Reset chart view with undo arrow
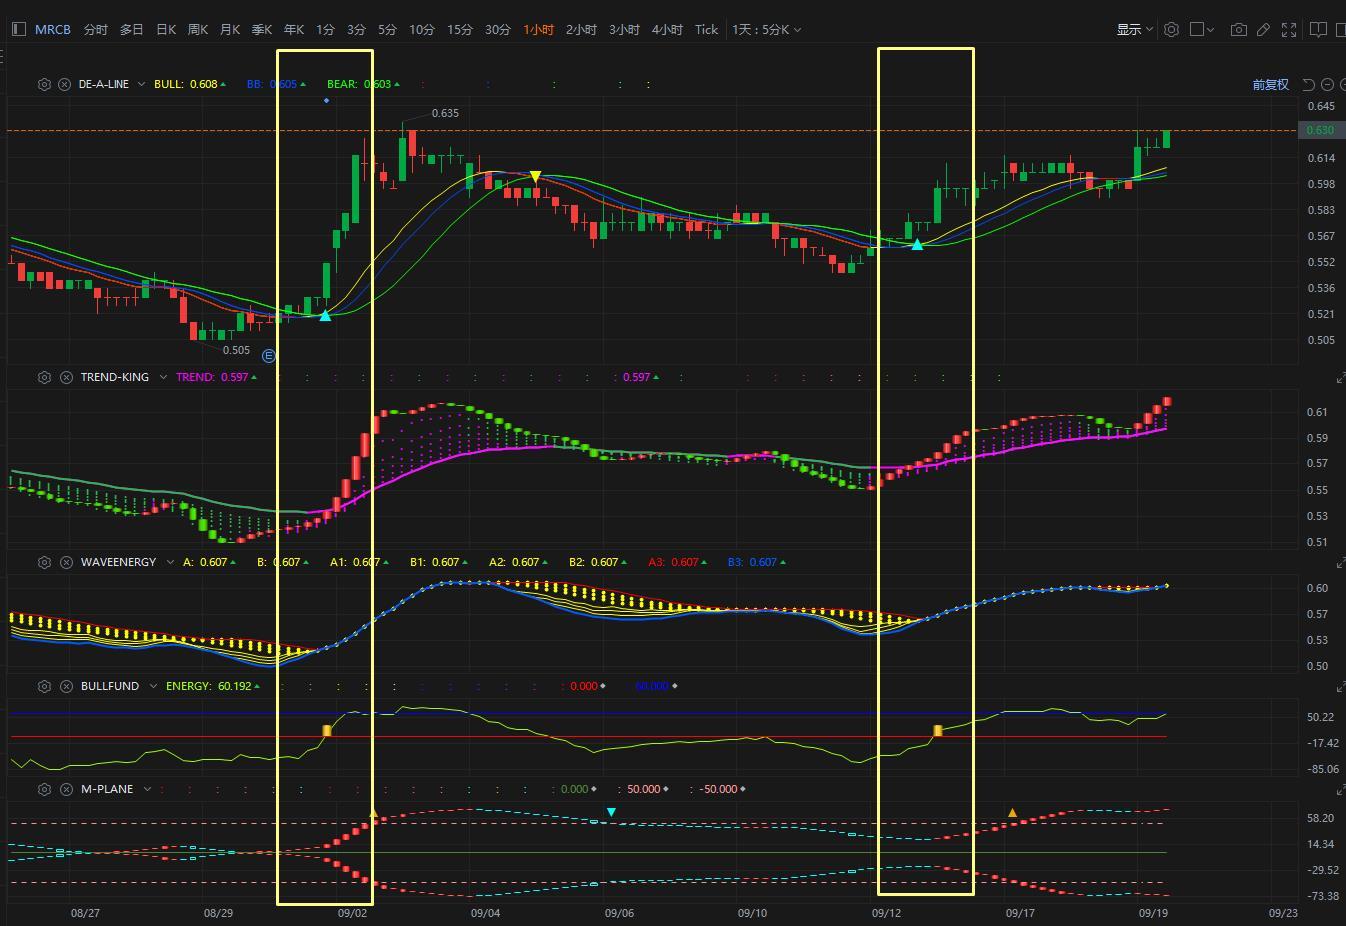This screenshot has width=1346, height=926. pyautogui.click(x=1308, y=85)
